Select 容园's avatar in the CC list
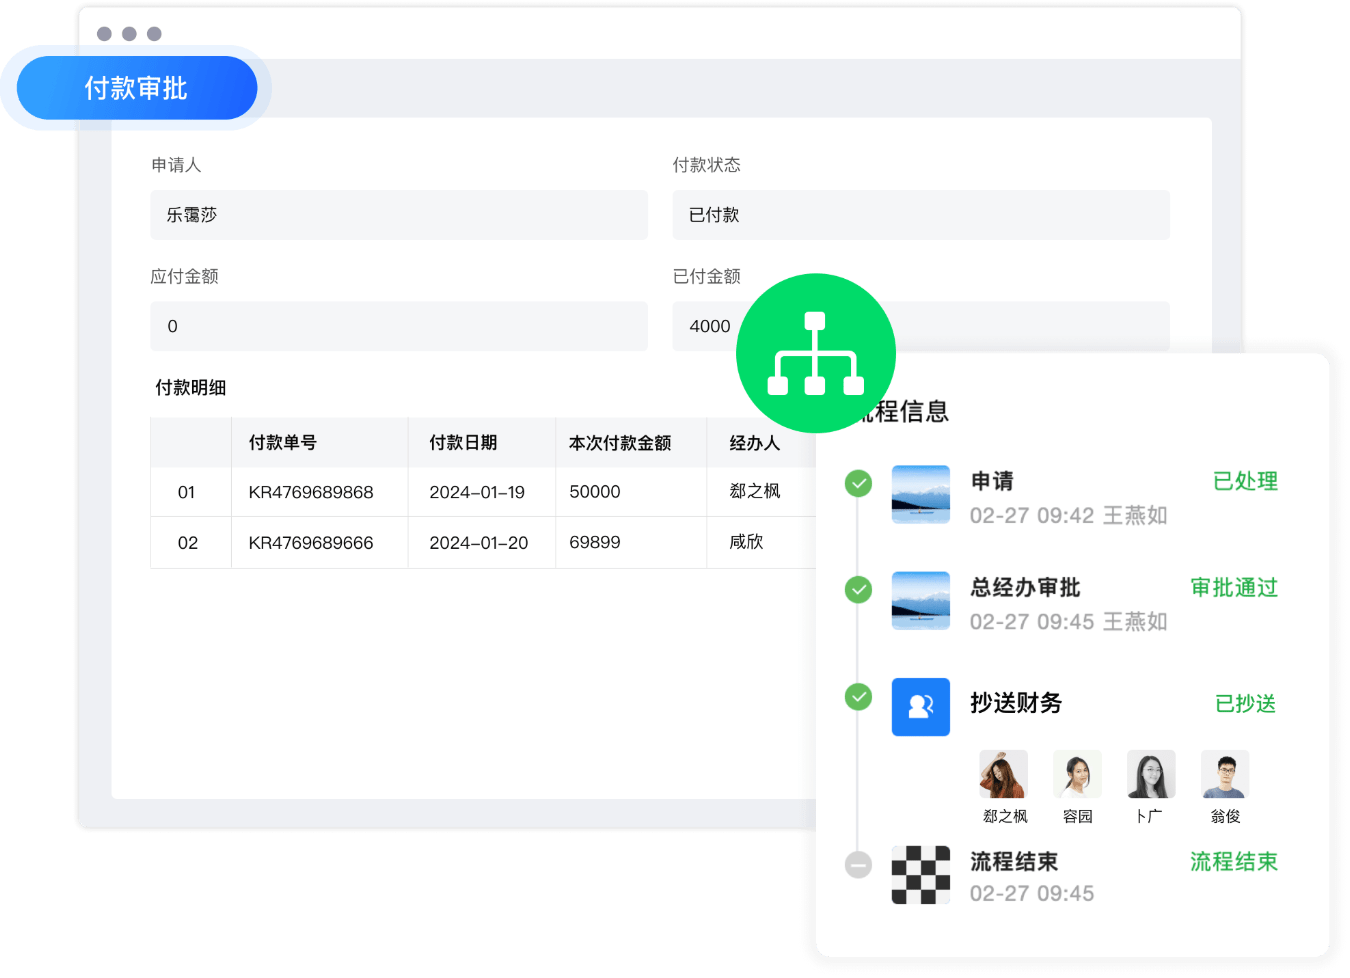This screenshot has width=1350, height=978. coord(1077,775)
